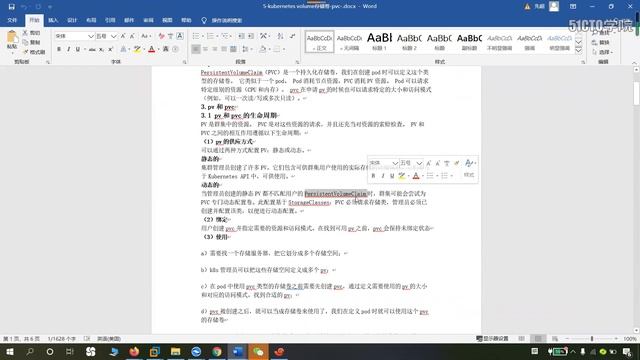Viewport: 640px width, 360px height.
Task: Toggle Bold in the ribbon font group
Action: point(59,49)
